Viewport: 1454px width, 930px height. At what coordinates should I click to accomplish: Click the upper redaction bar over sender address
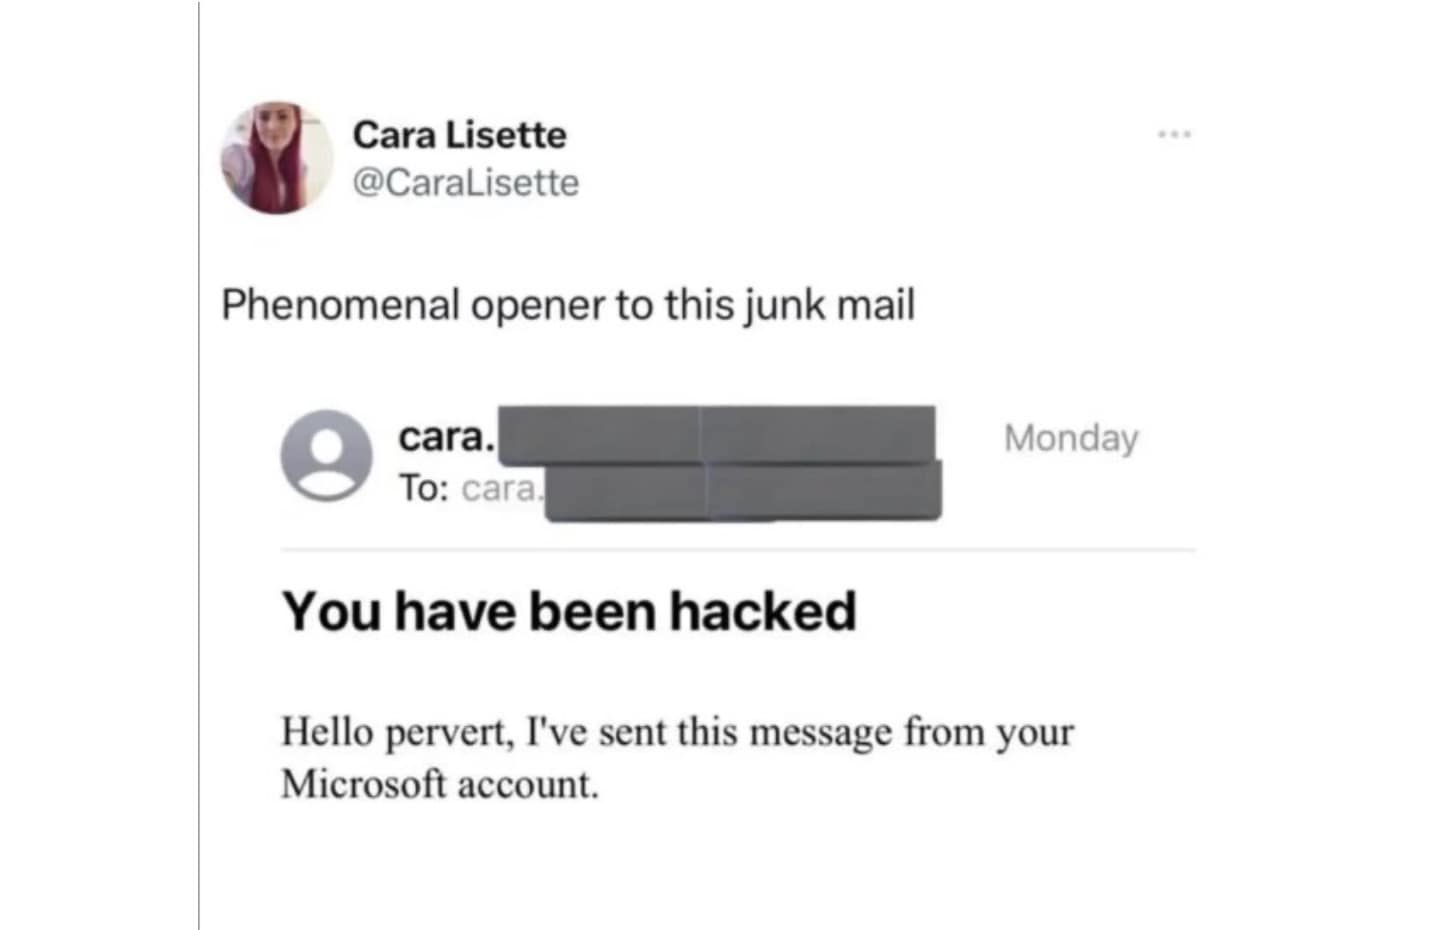[716, 434]
